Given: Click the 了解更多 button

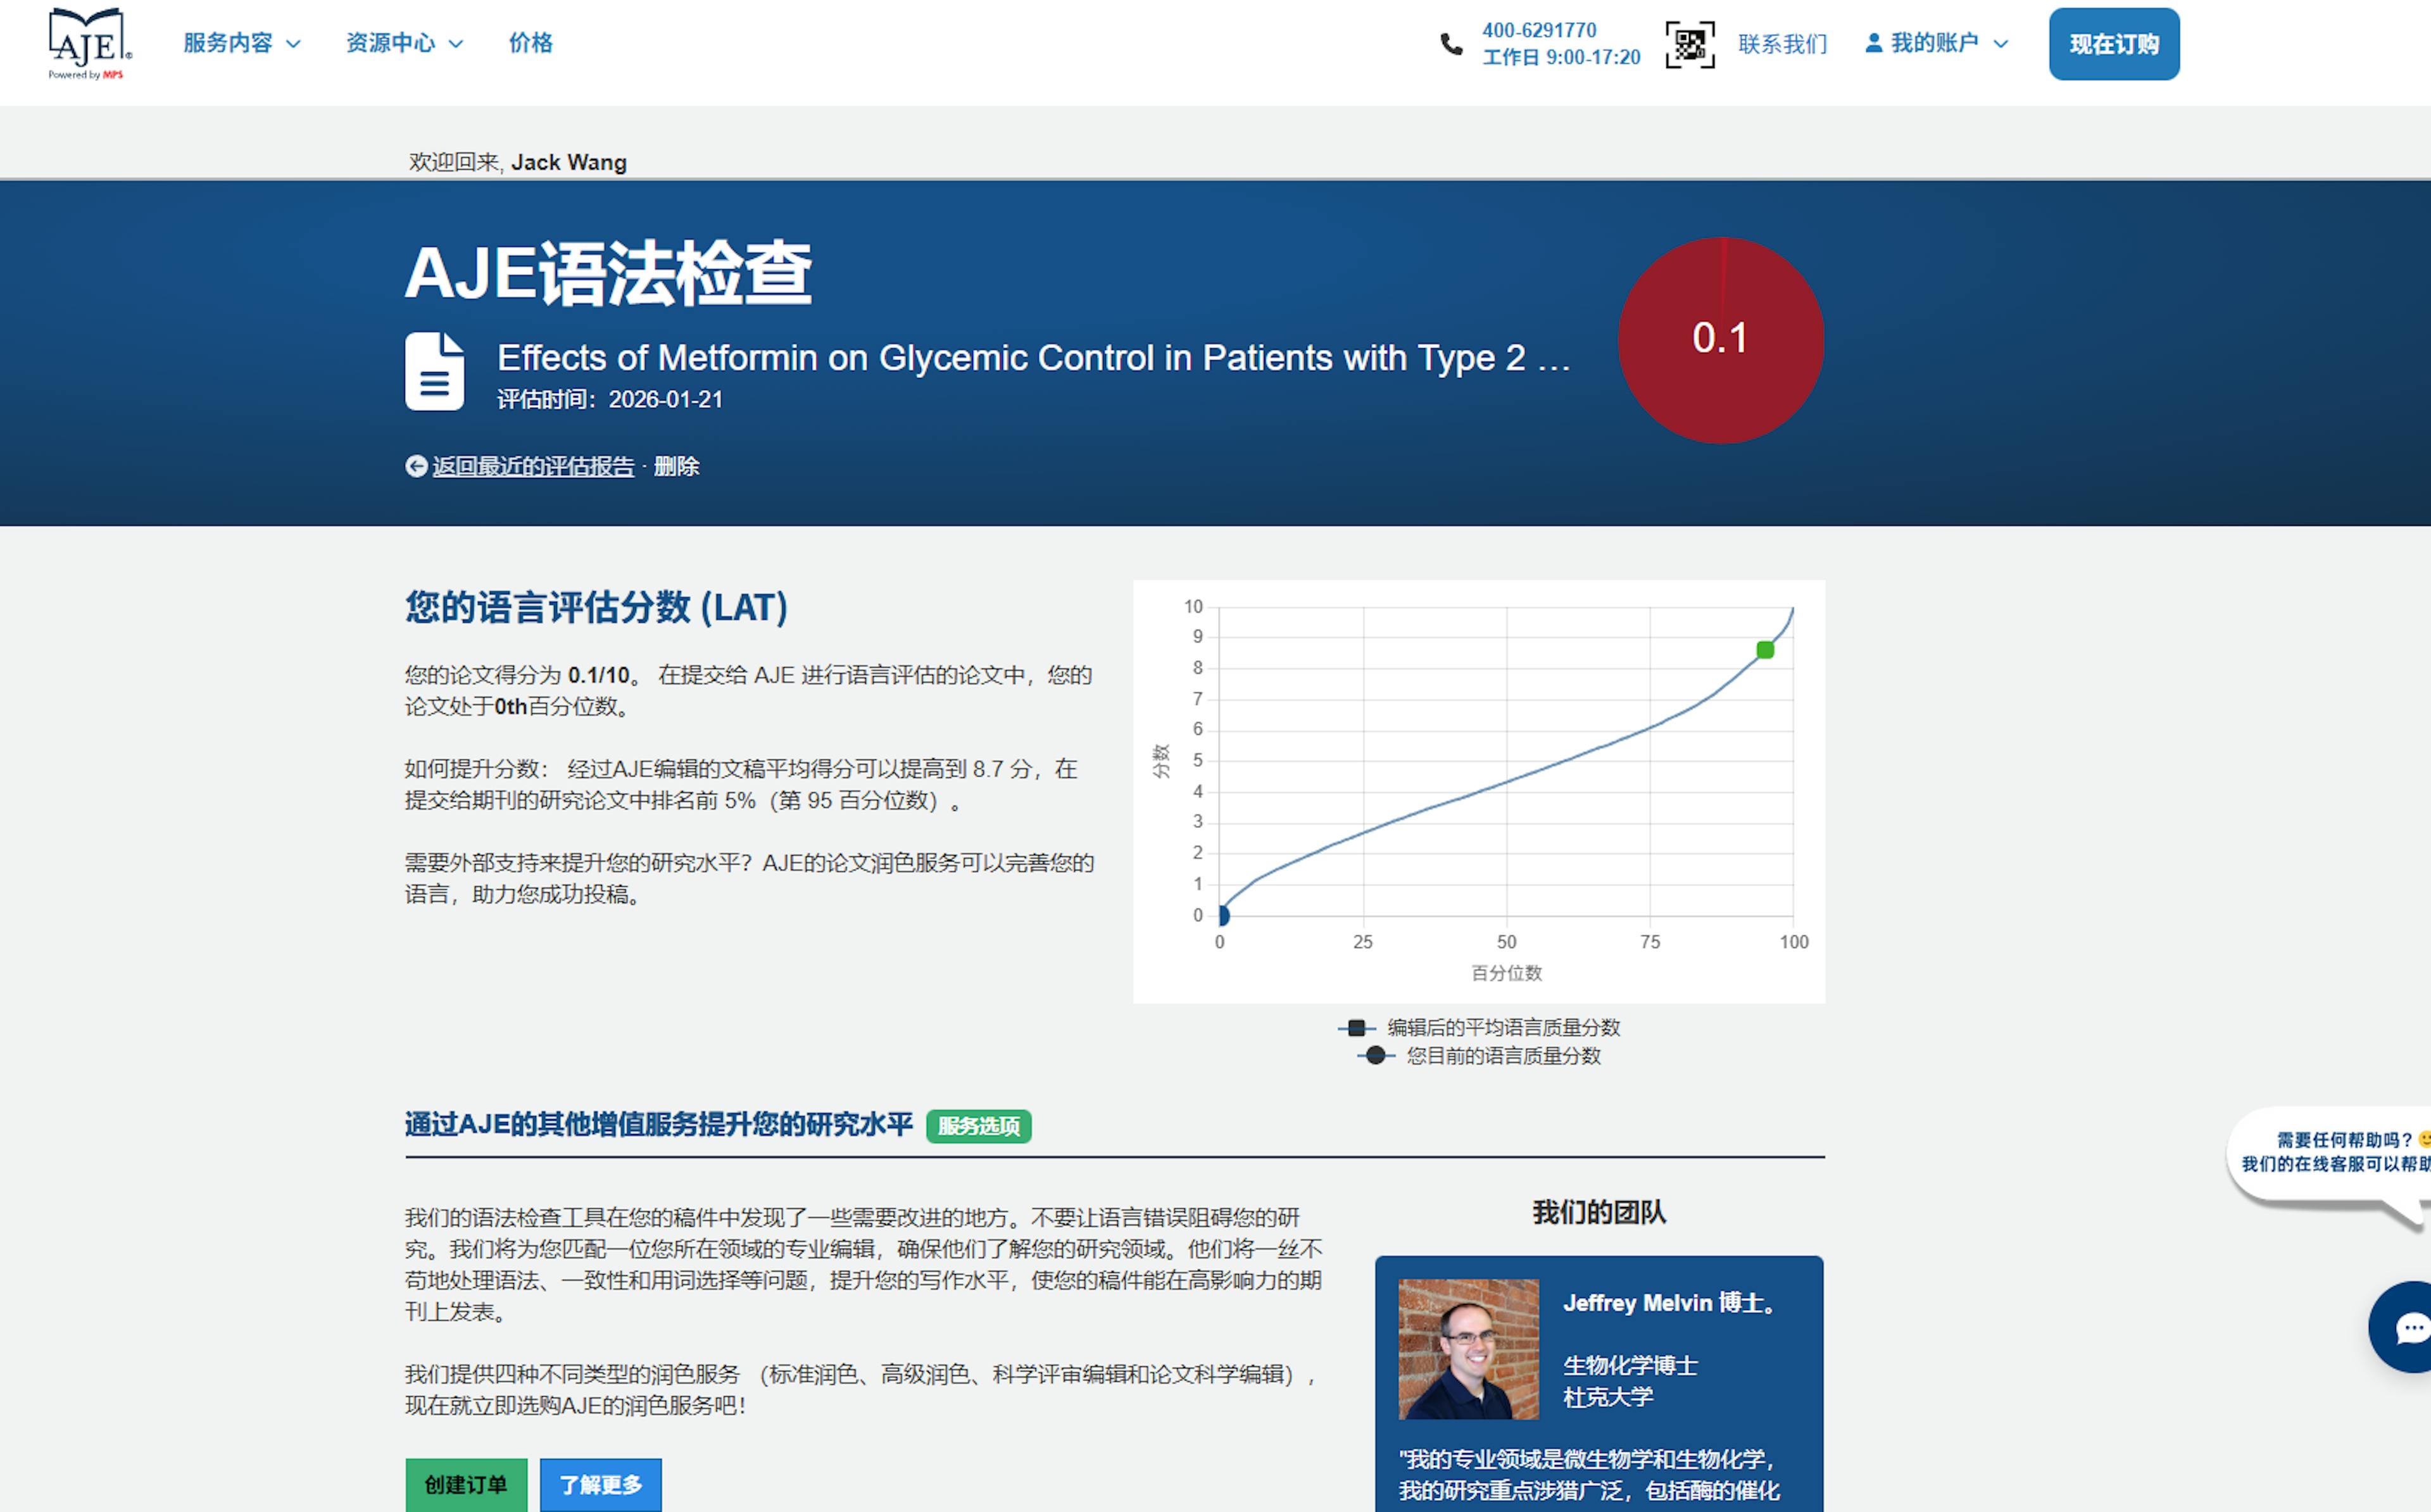Looking at the screenshot, I should 600,1485.
